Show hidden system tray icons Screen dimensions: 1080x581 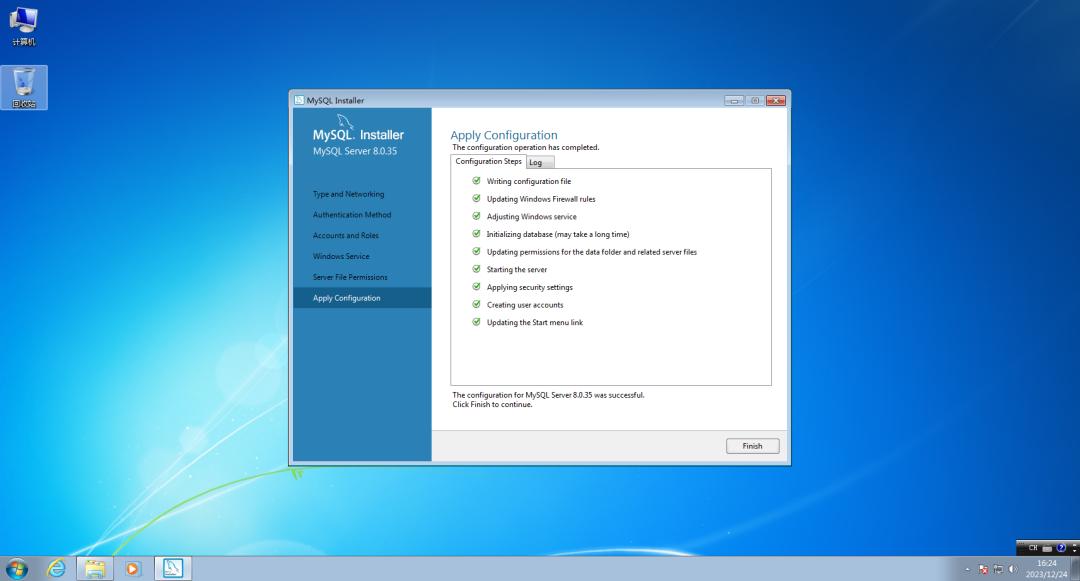(968, 569)
